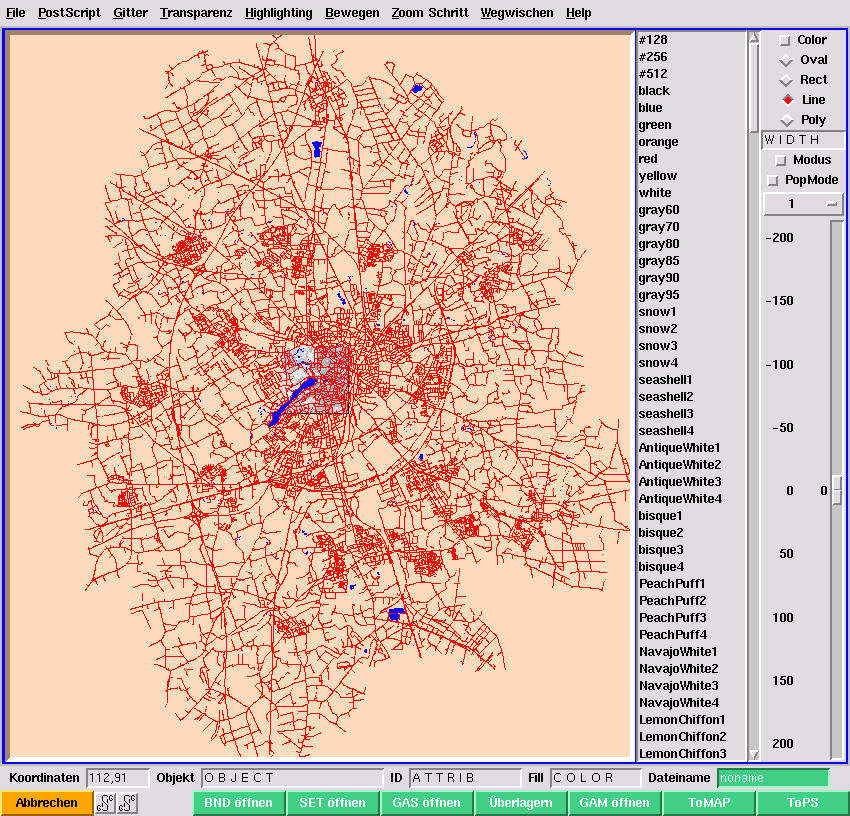850x816 pixels.
Task: Expand the Transparenz menu
Action: point(196,13)
